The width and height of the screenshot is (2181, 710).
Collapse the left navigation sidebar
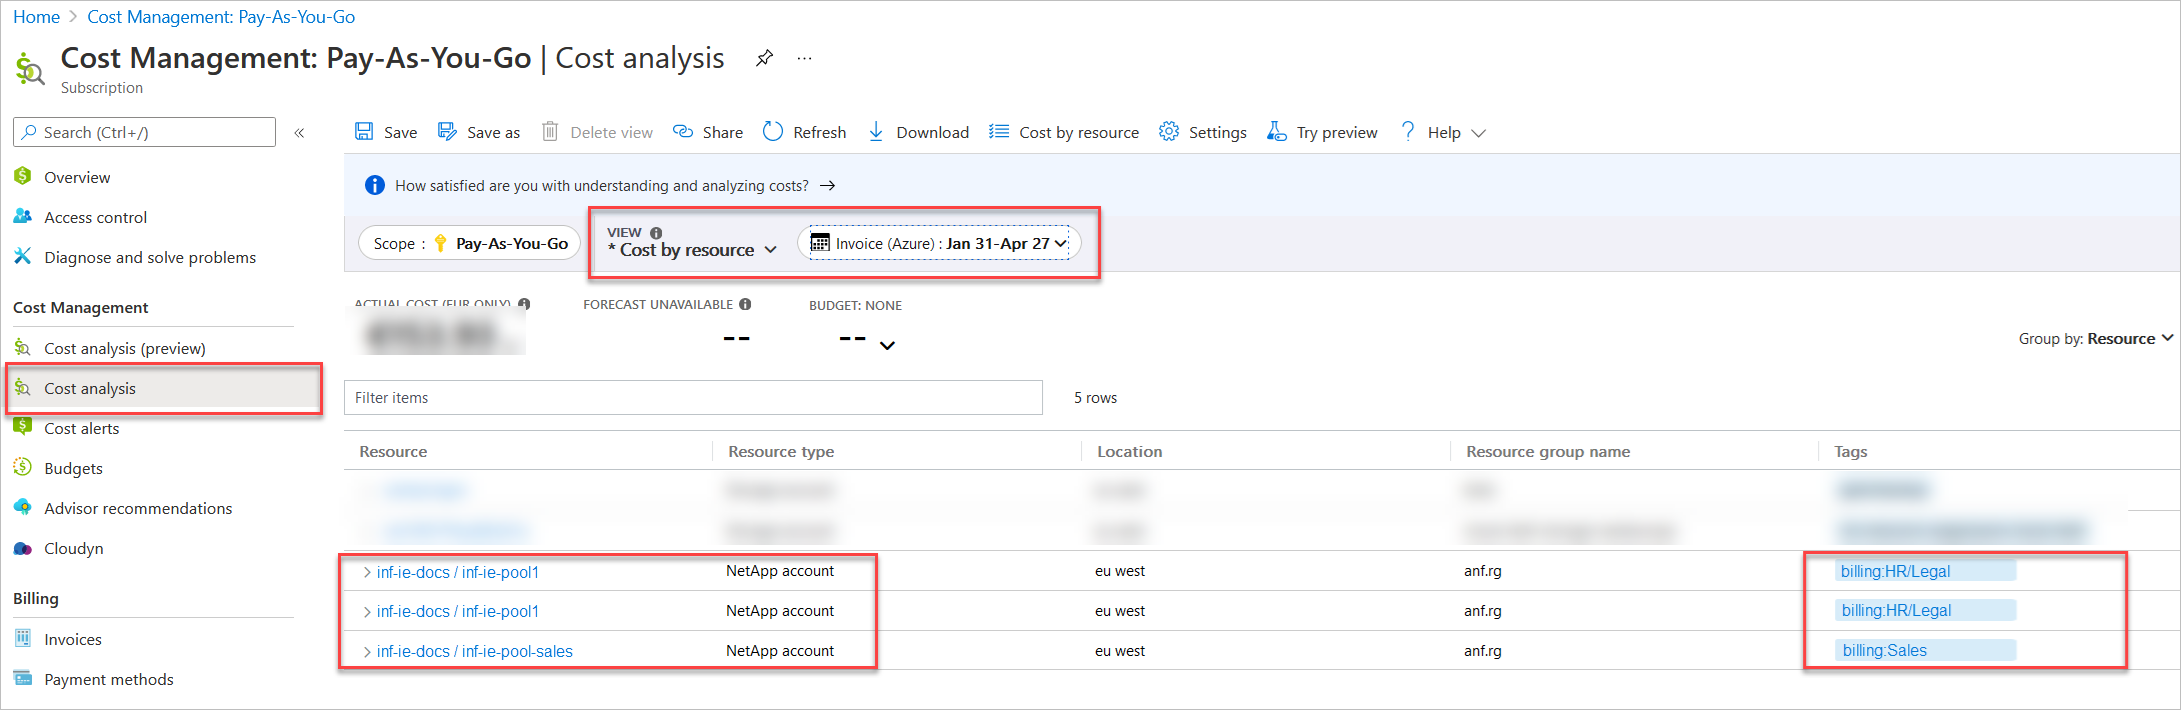(x=299, y=133)
